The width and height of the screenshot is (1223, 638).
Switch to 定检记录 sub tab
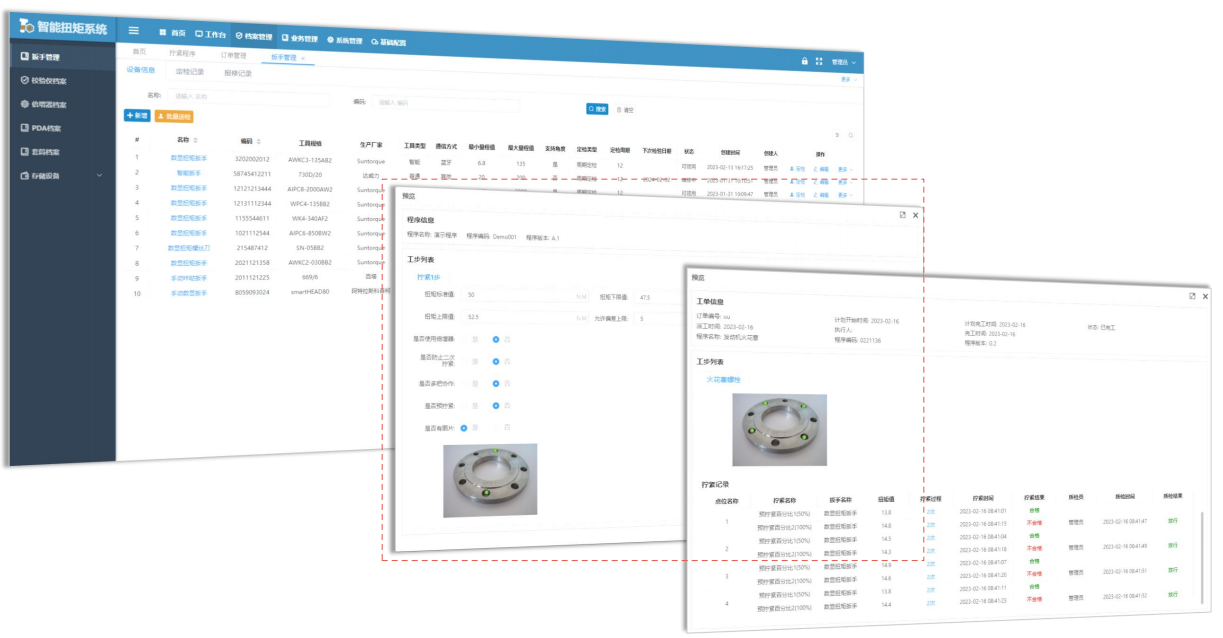pyautogui.click(x=190, y=72)
